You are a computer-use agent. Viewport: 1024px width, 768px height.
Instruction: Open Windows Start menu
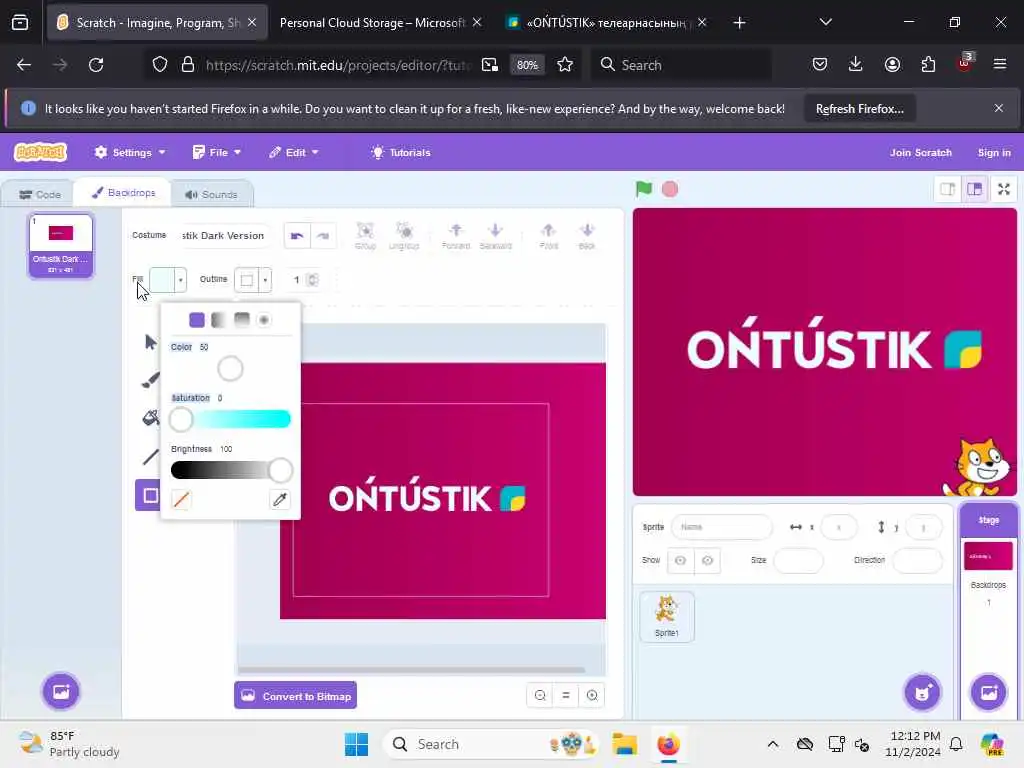click(357, 744)
